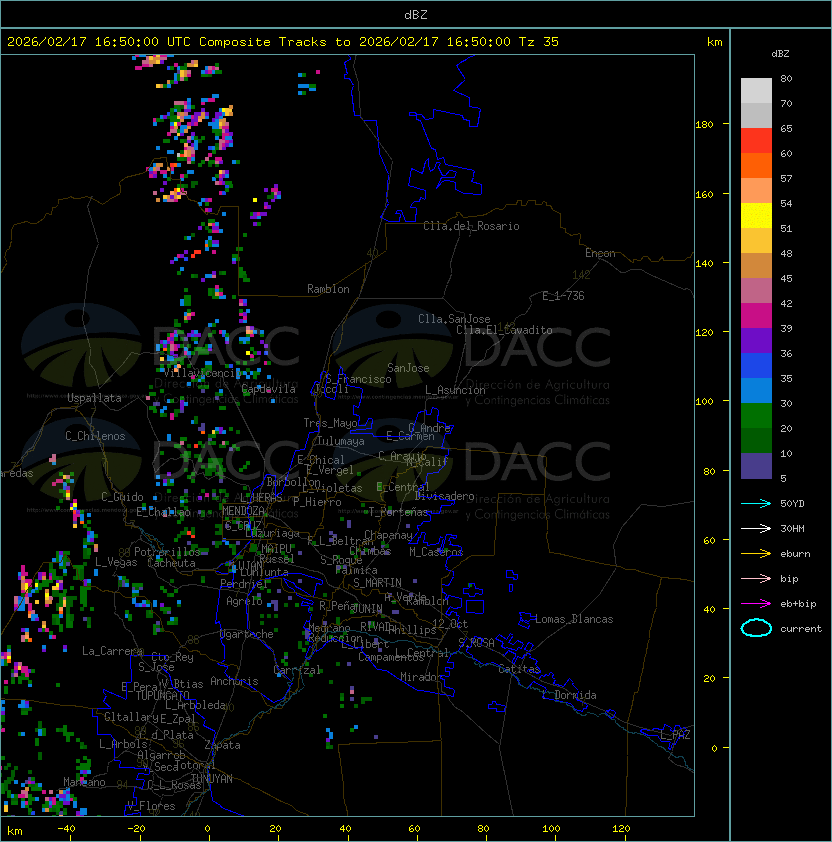Screen dimensions: 832x842
Task: Select the red 60 dBZ swatch
Action: click(x=756, y=141)
